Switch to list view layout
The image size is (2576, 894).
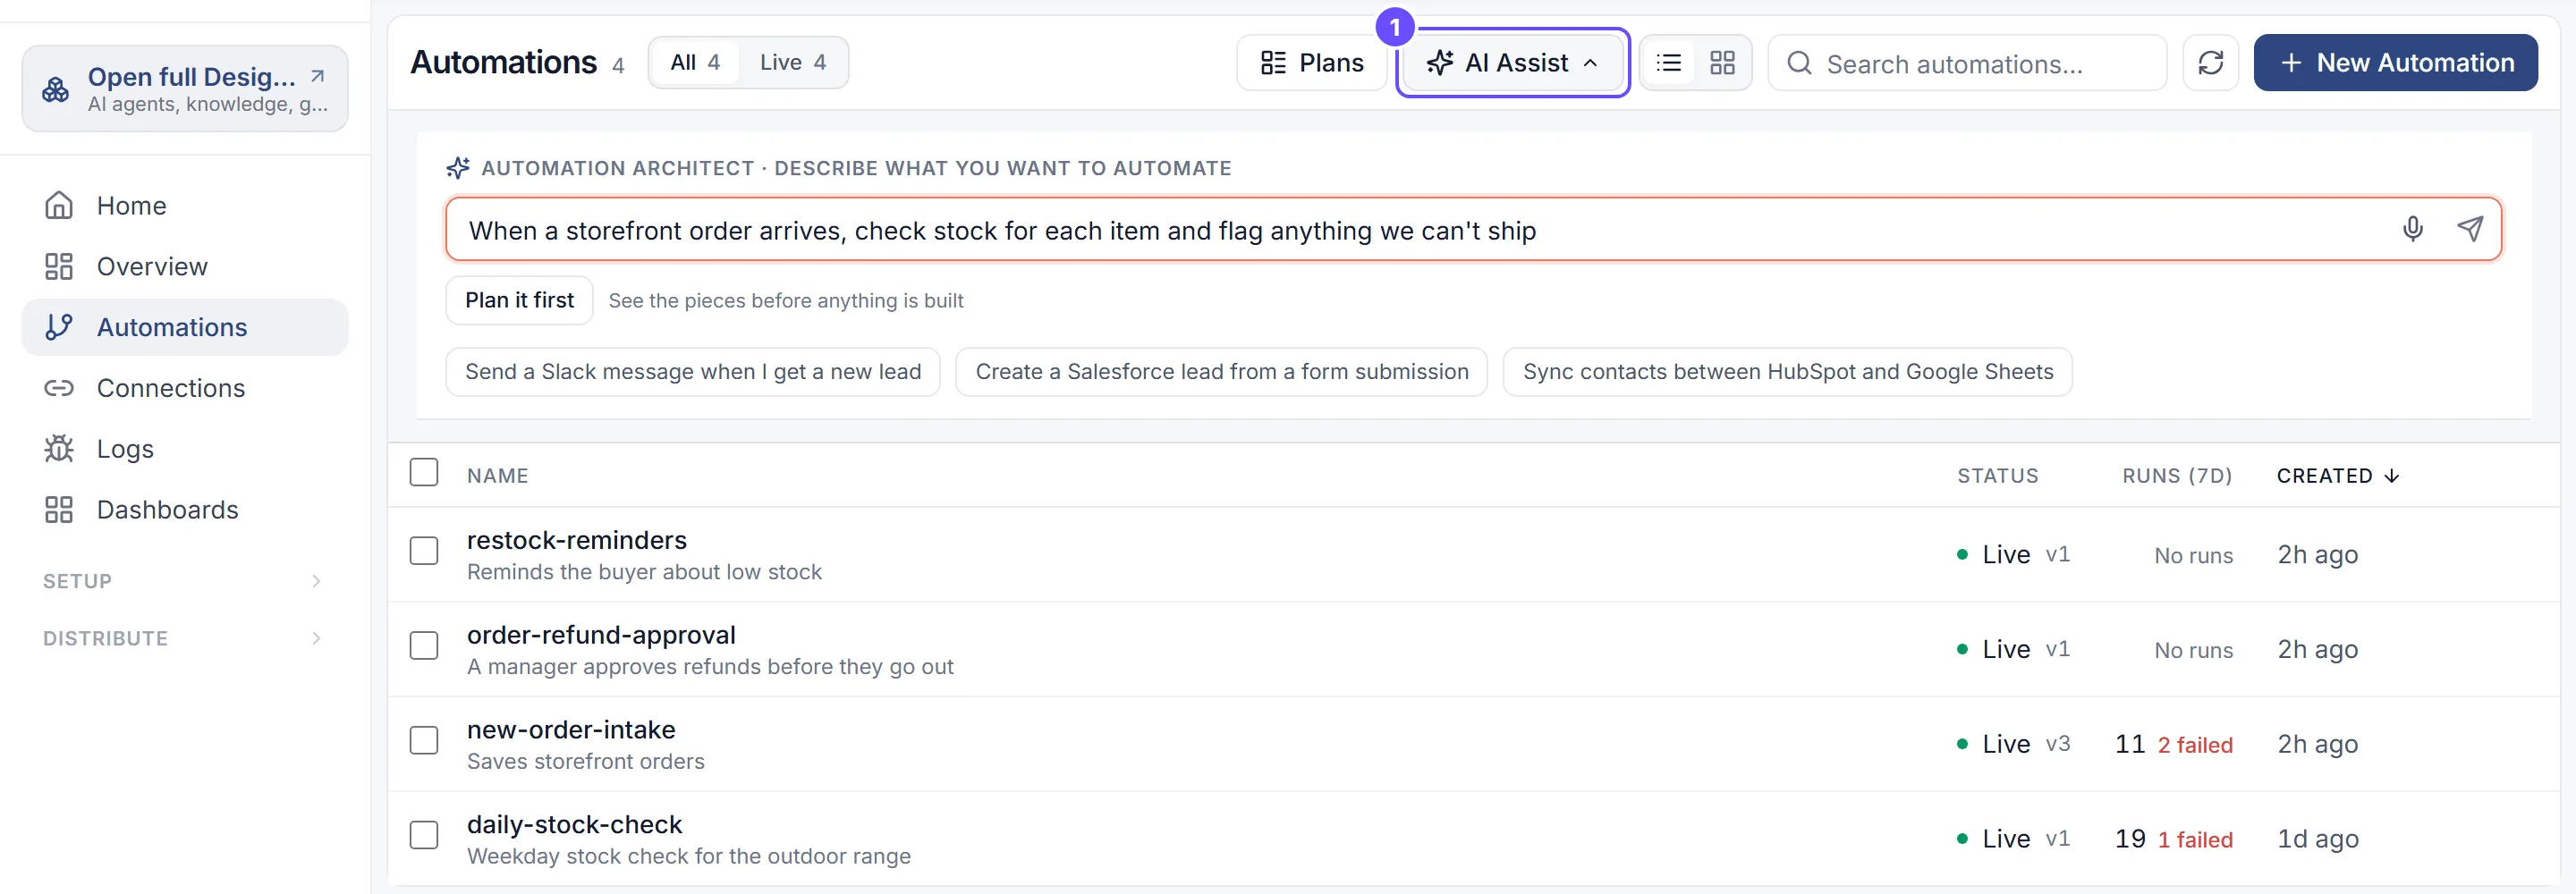coord(1668,63)
